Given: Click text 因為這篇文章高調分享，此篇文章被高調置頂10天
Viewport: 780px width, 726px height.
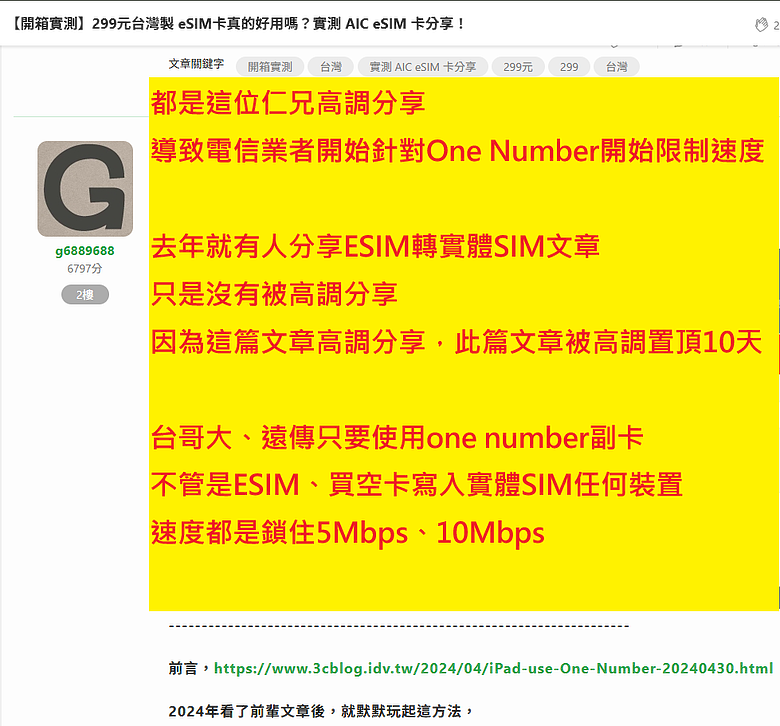Looking at the screenshot, I should click(x=457, y=342).
